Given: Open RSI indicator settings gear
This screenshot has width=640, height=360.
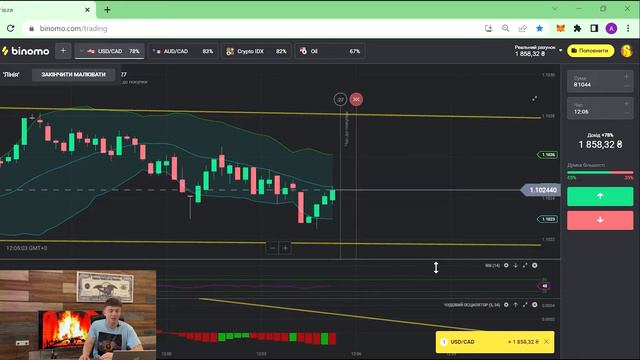Looking at the screenshot, I should 506,265.
